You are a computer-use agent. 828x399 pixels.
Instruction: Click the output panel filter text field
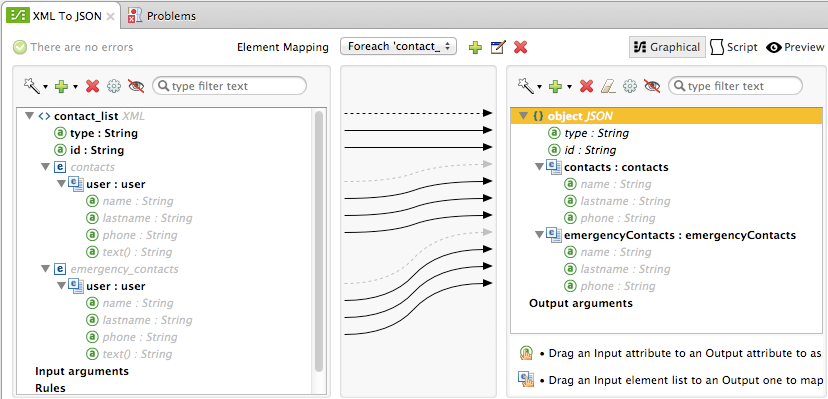coord(735,86)
